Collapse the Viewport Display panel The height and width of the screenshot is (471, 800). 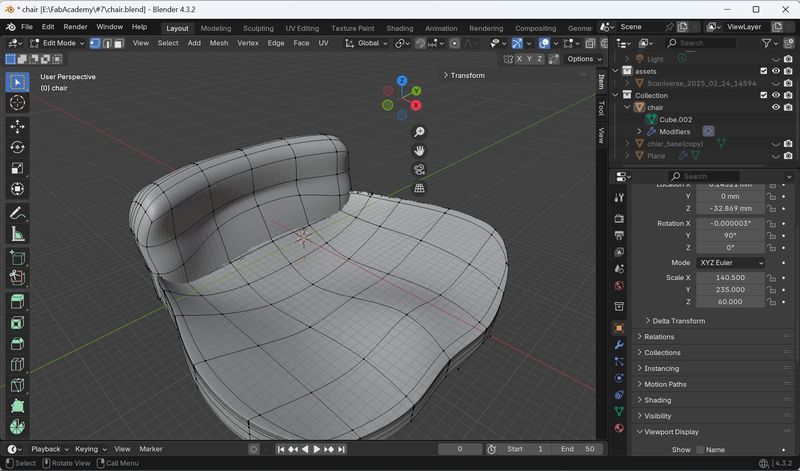click(668, 432)
